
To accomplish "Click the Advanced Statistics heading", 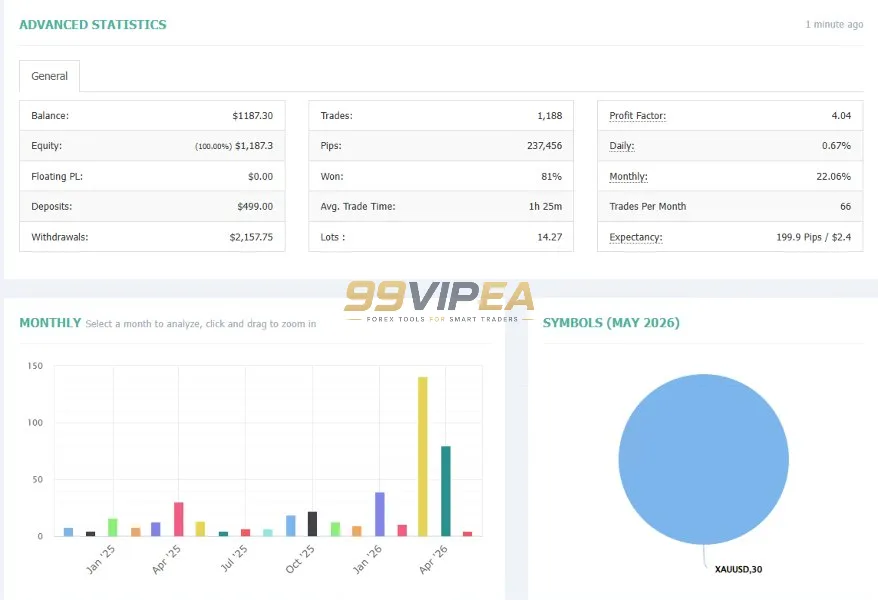I will tap(93, 25).
